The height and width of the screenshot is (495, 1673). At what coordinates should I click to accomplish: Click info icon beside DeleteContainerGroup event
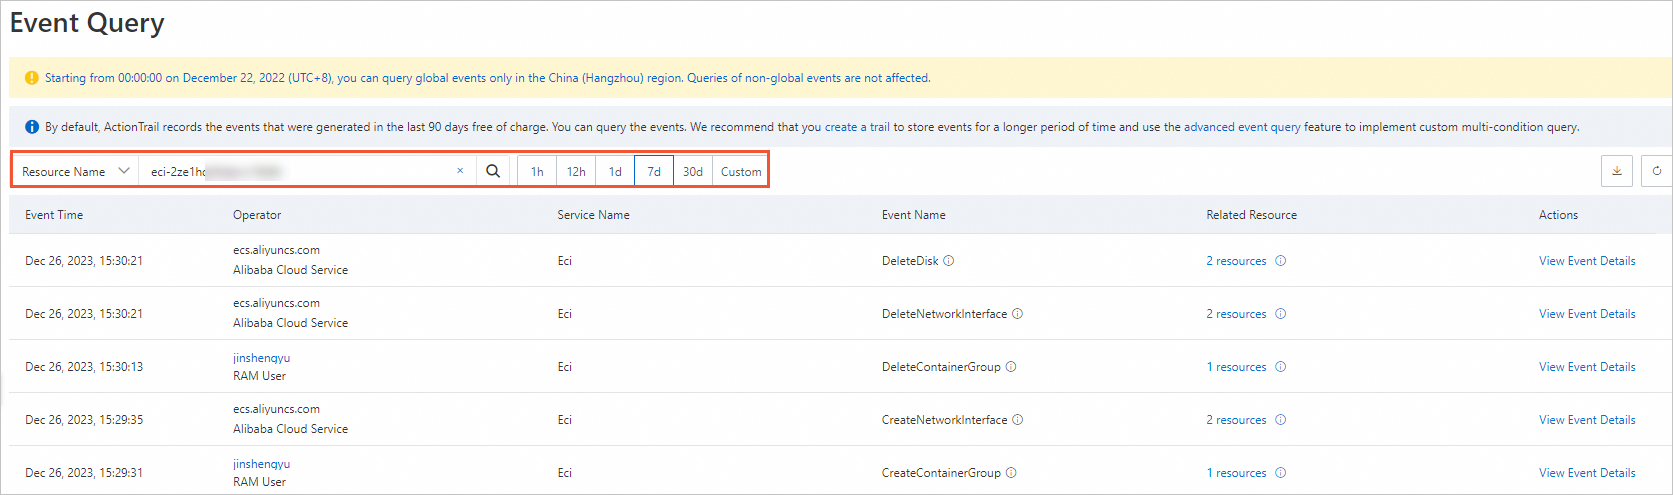coord(1011,367)
